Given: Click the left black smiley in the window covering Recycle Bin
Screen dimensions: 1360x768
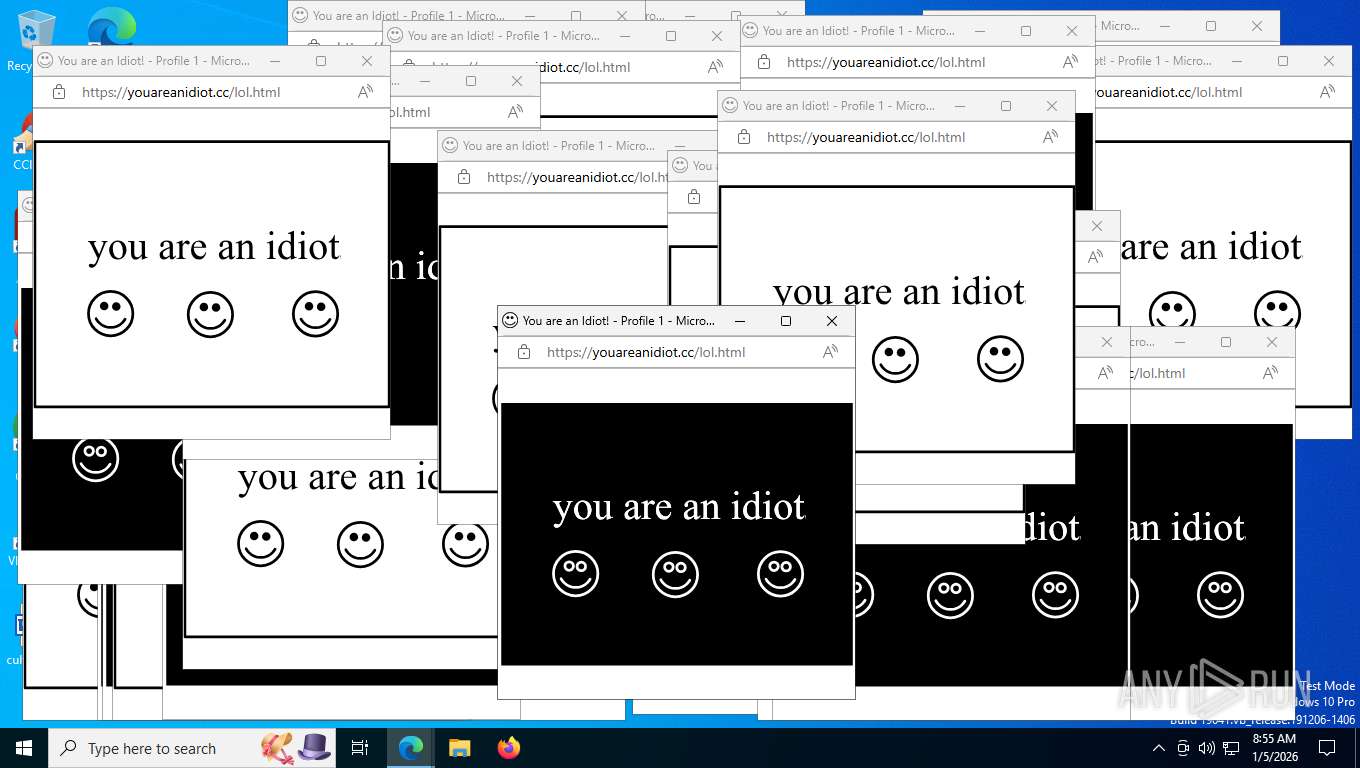Looking at the screenshot, I should point(111,315).
